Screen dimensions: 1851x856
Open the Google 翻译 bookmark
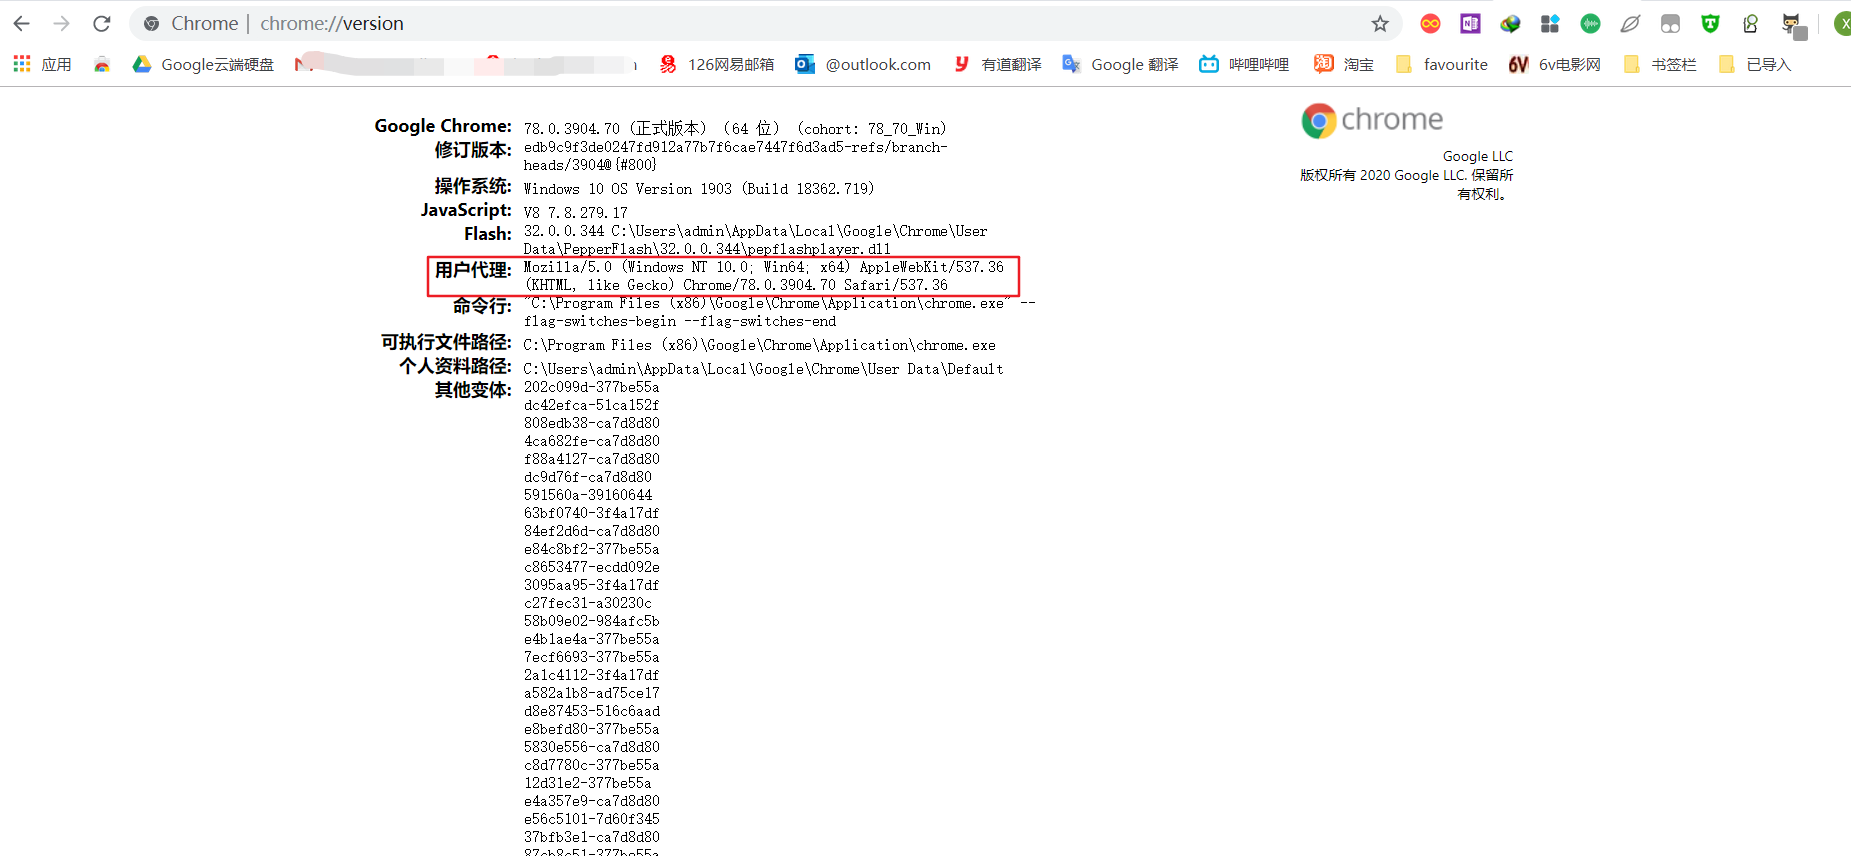tap(1120, 64)
